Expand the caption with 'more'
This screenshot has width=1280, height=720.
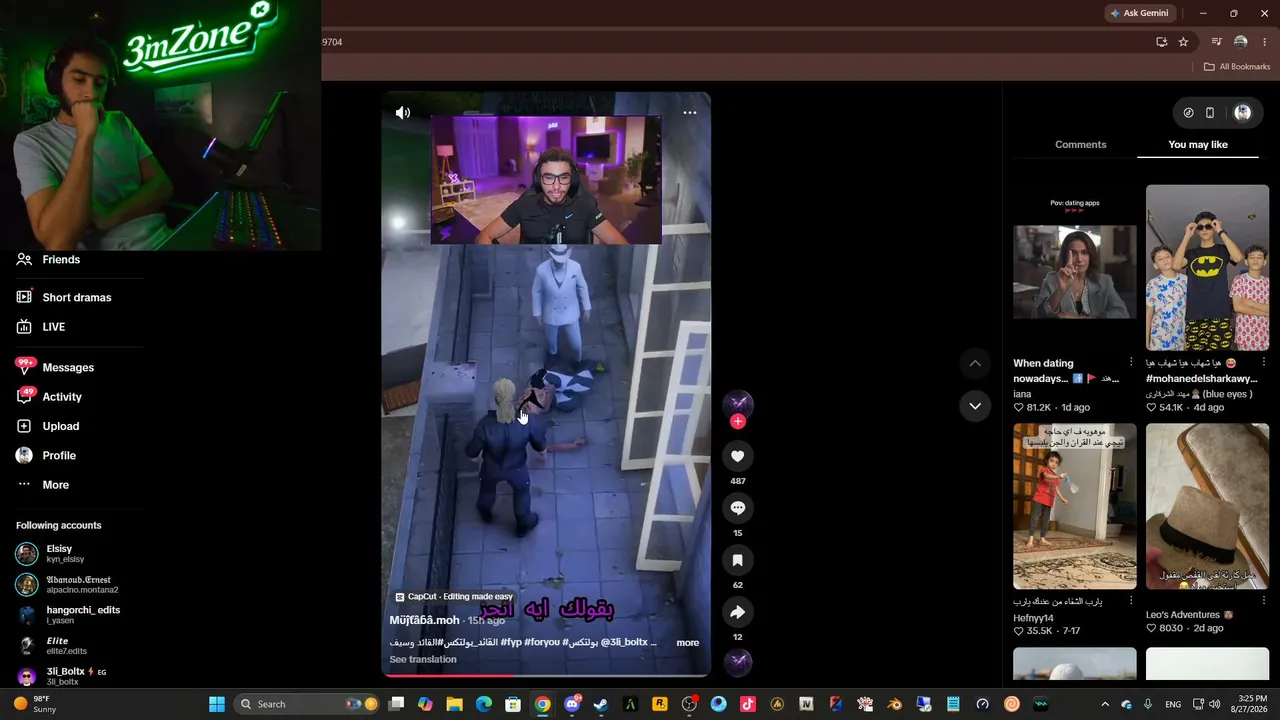point(688,643)
